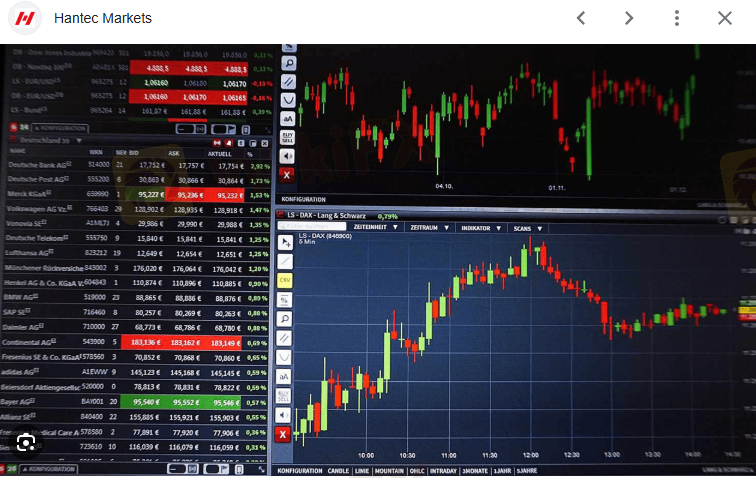Click the red 95,236 € Merck ask cell
The height and width of the screenshot is (478, 756).
(186, 195)
